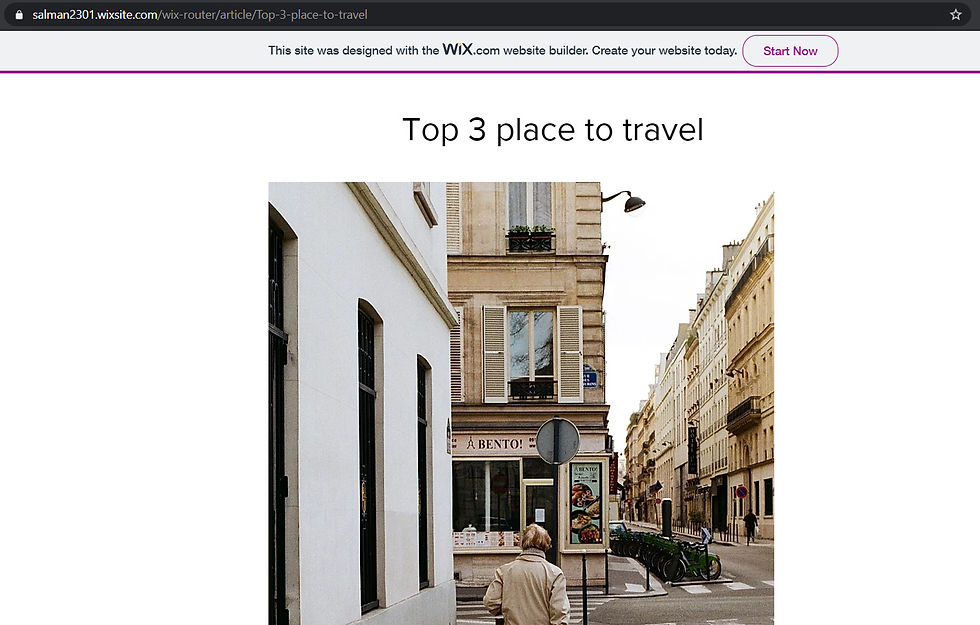
Task: Click the Top-3-place-to-travel URL path
Action: (311, 14)
